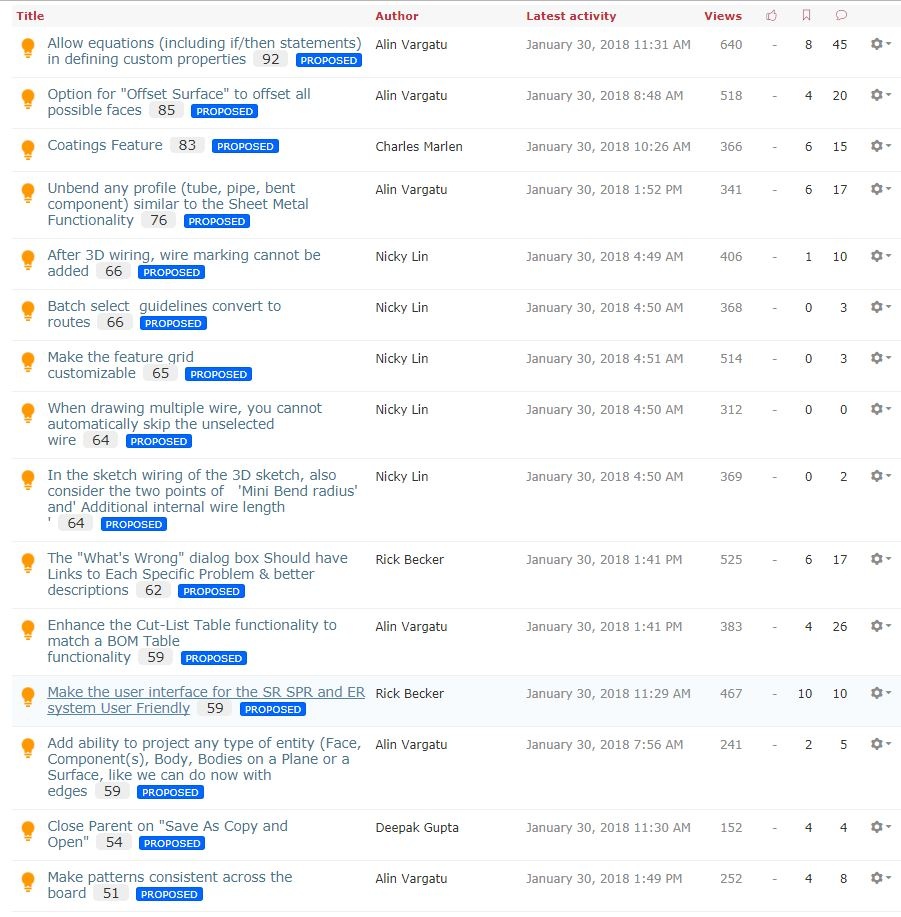Open 'Option for Offset Surface' idea link
Viewport: 901px width, 917px height.
pyautogui.click(x=179, y=102)
